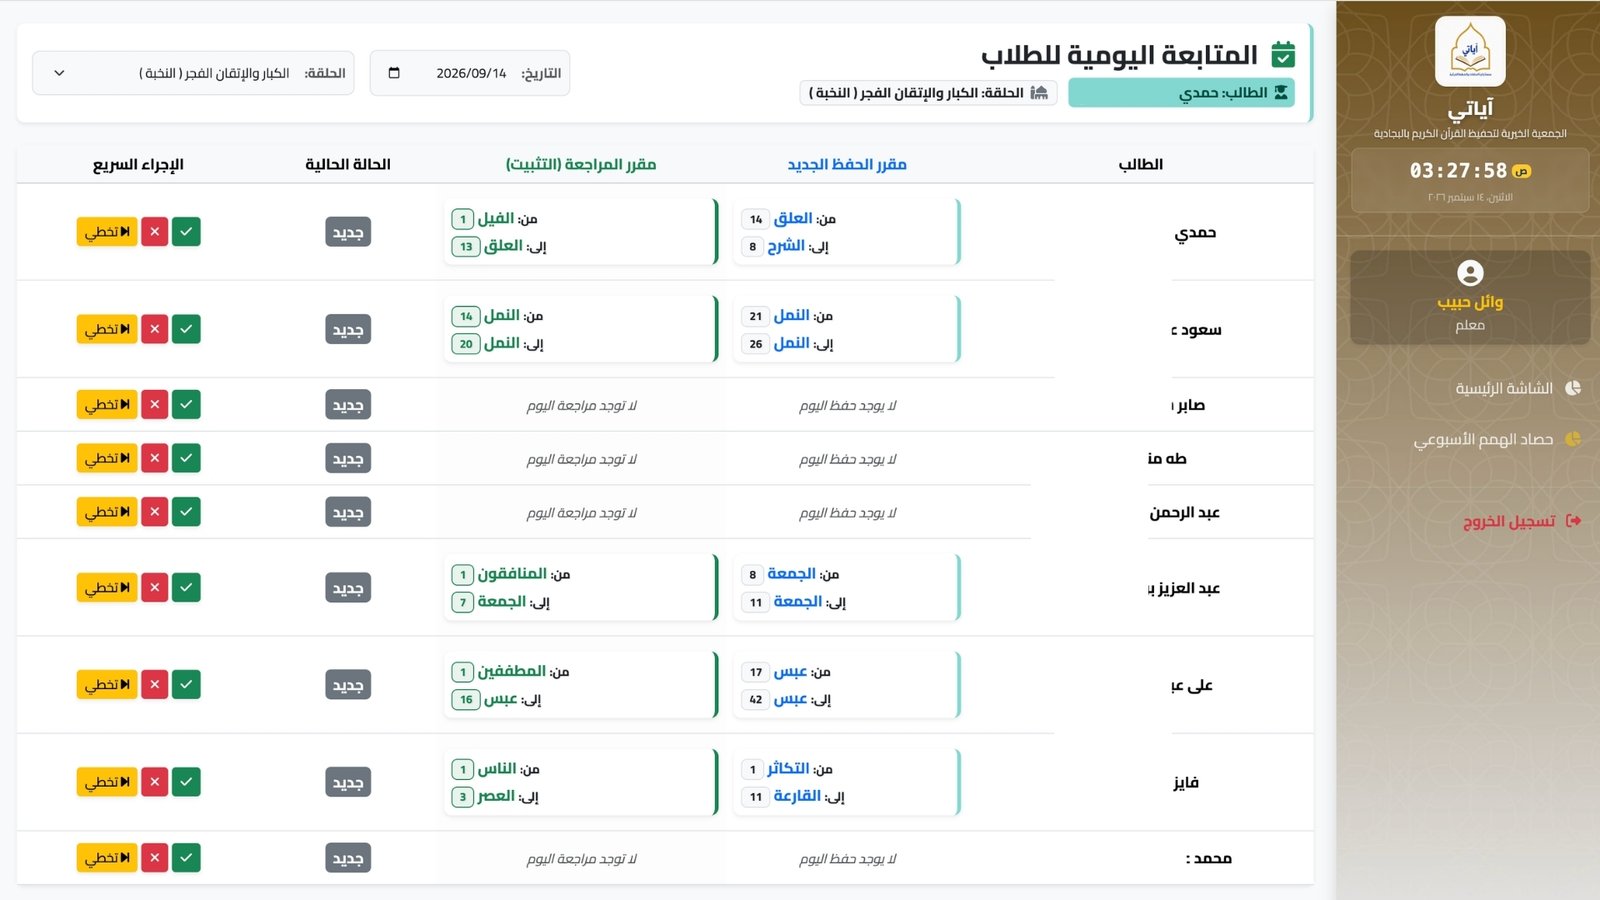
Task: Approve سعود row with green check
Action: 186,329
